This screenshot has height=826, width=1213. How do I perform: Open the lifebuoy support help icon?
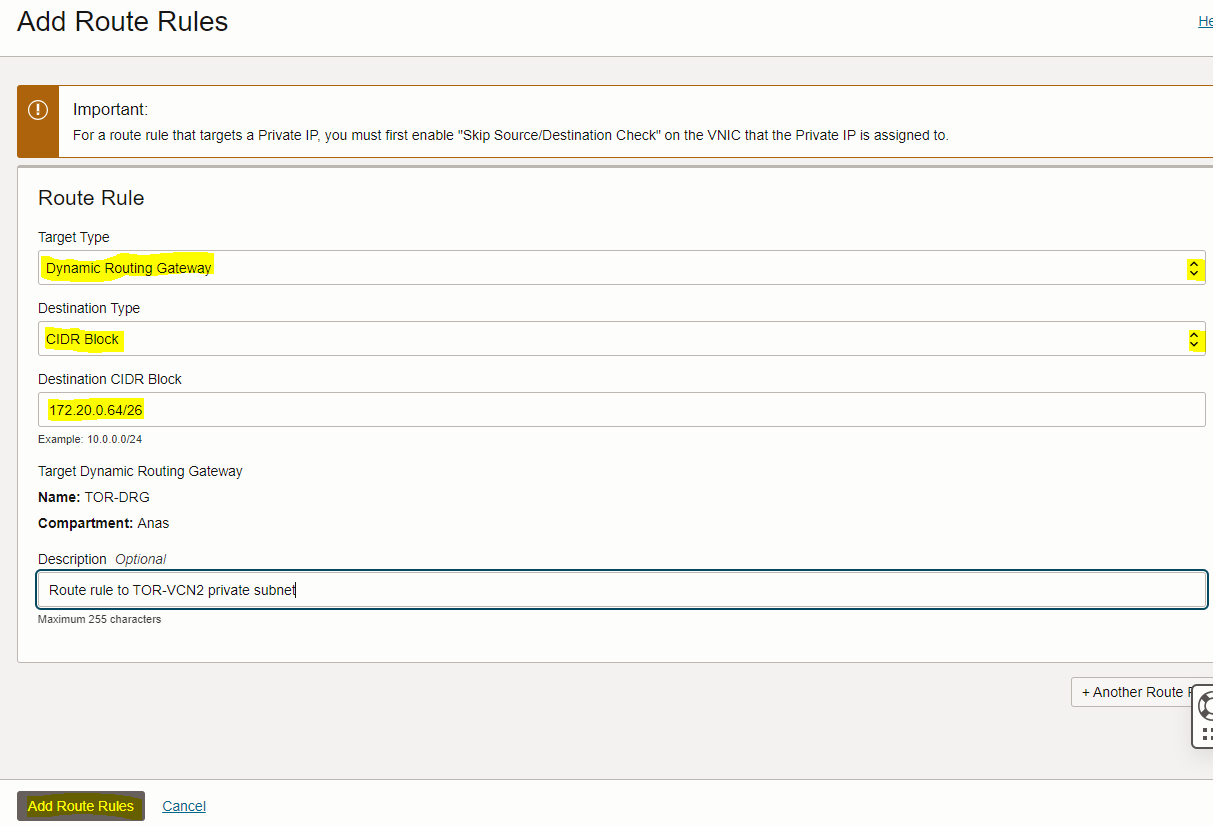pyautogui.click(x=1206, y=705)
